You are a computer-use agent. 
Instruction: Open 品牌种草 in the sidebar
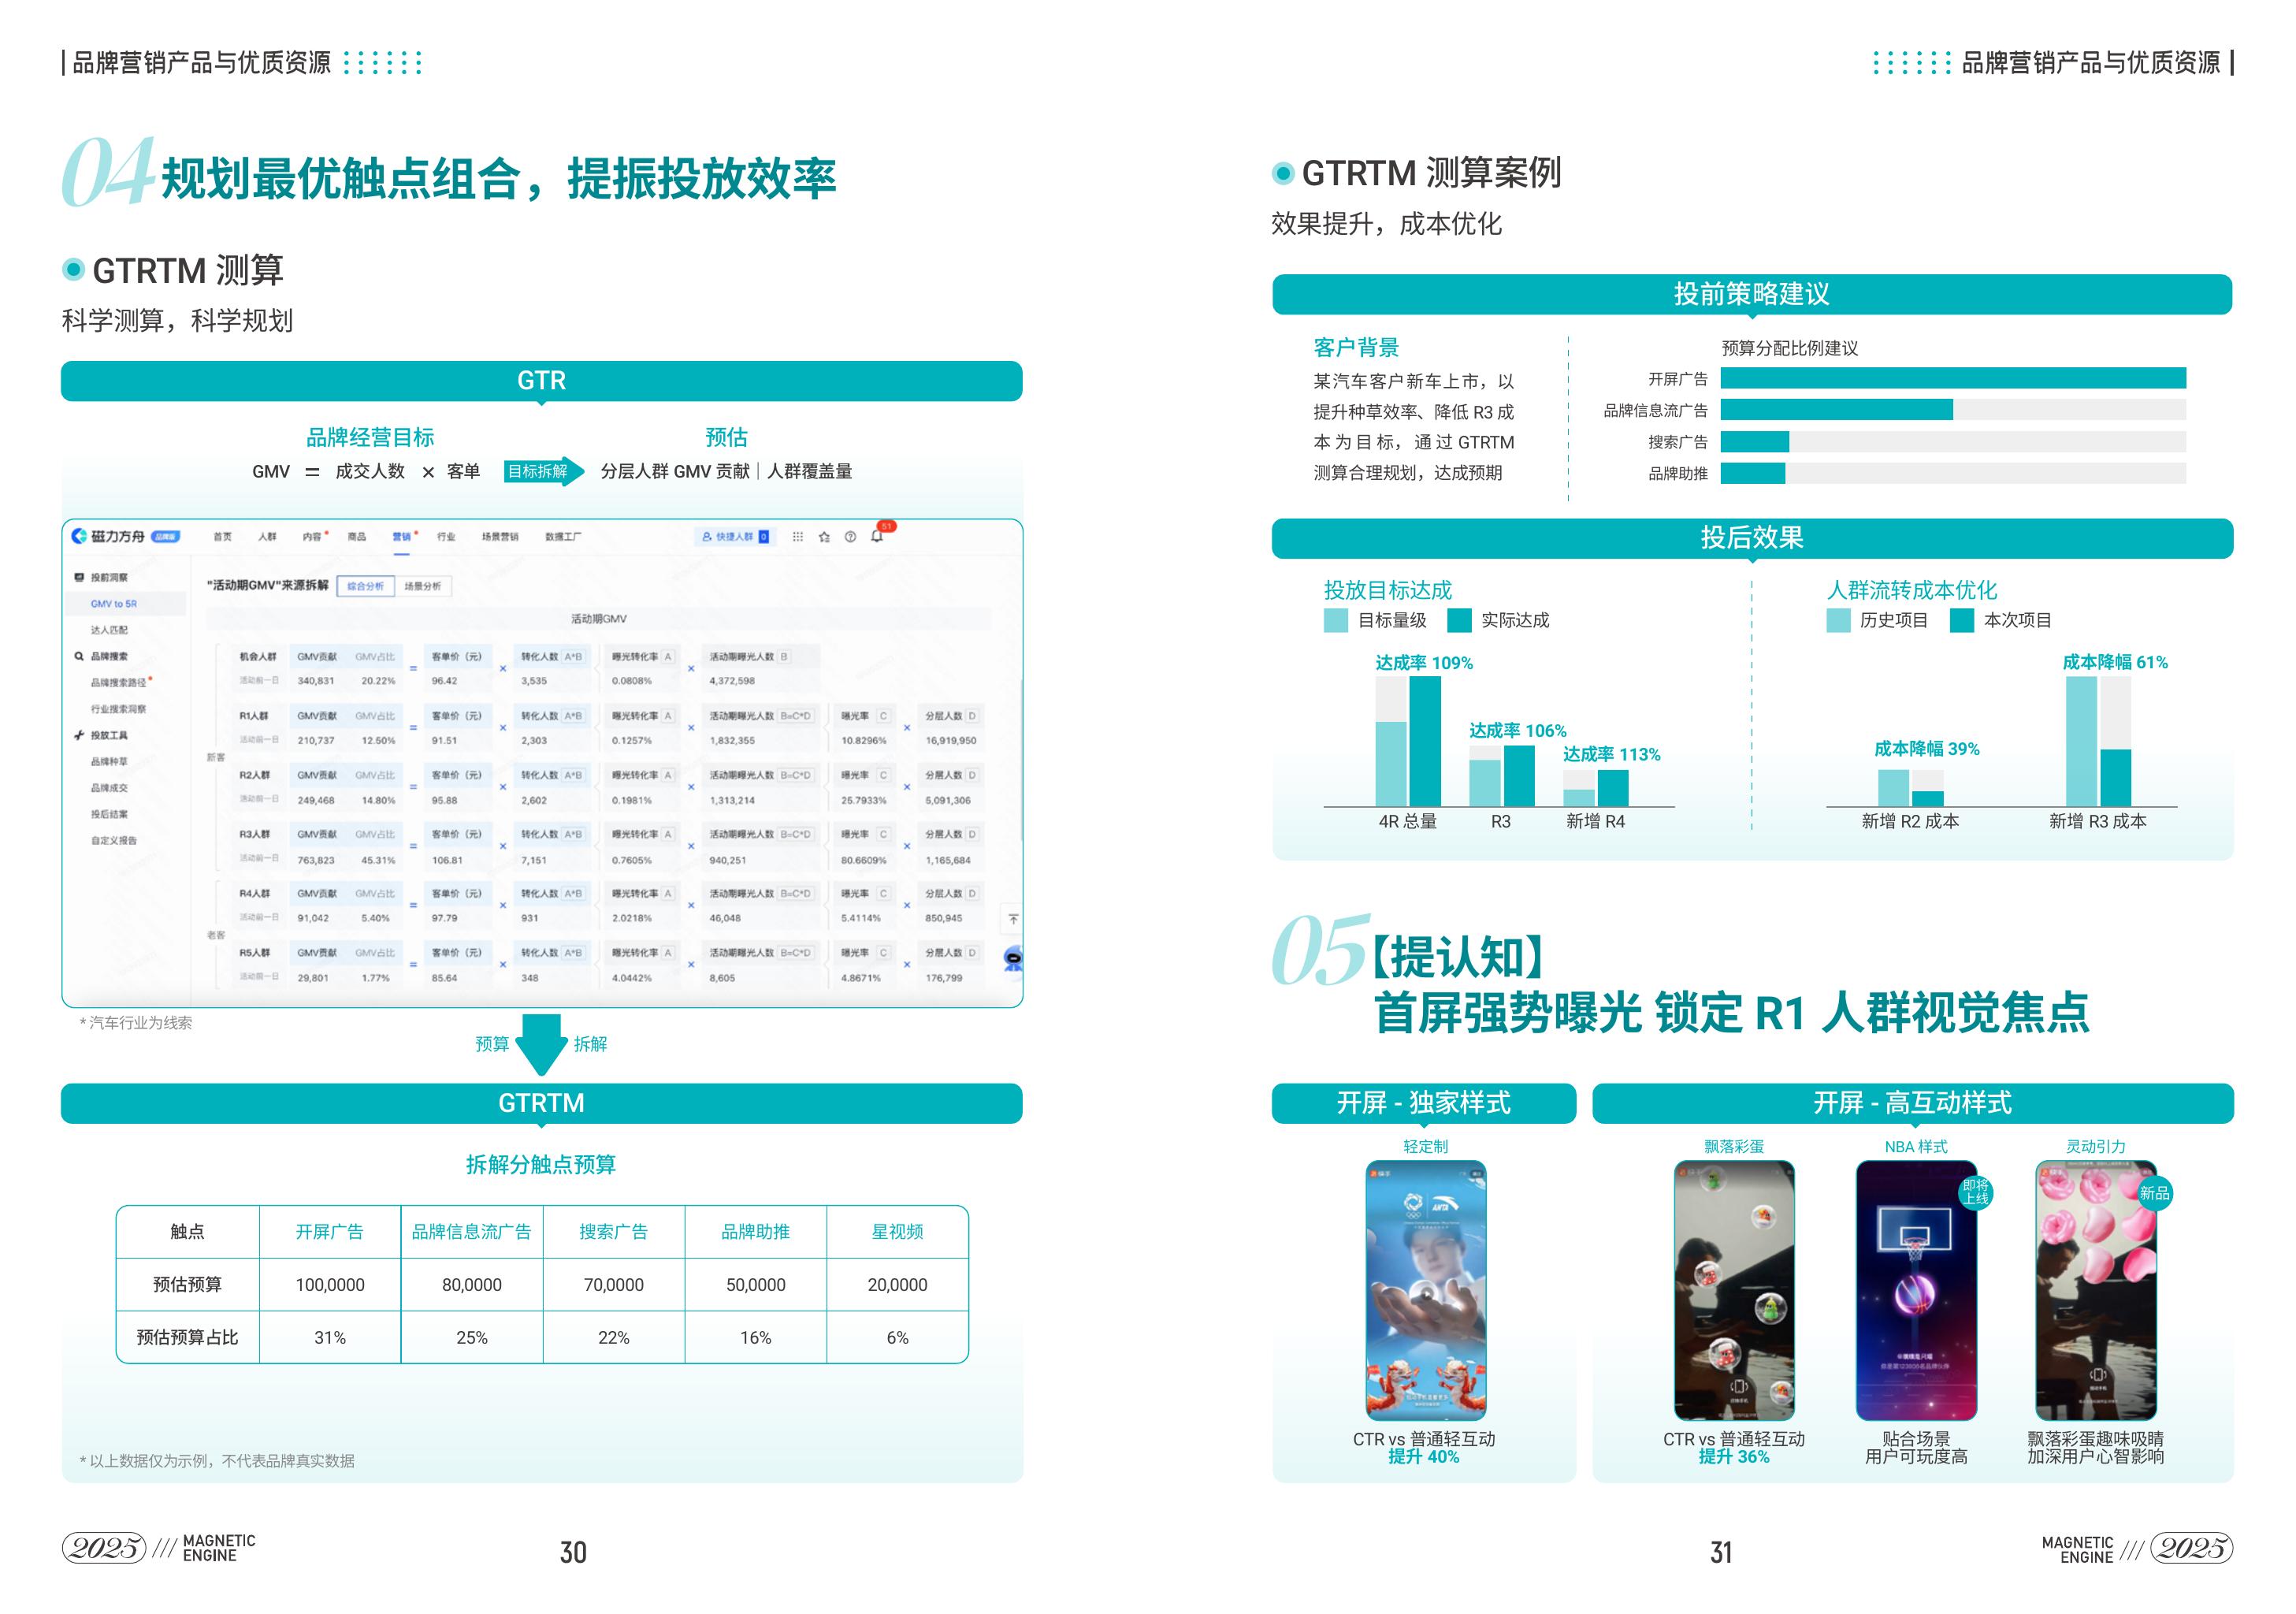(x=109, y=762)
